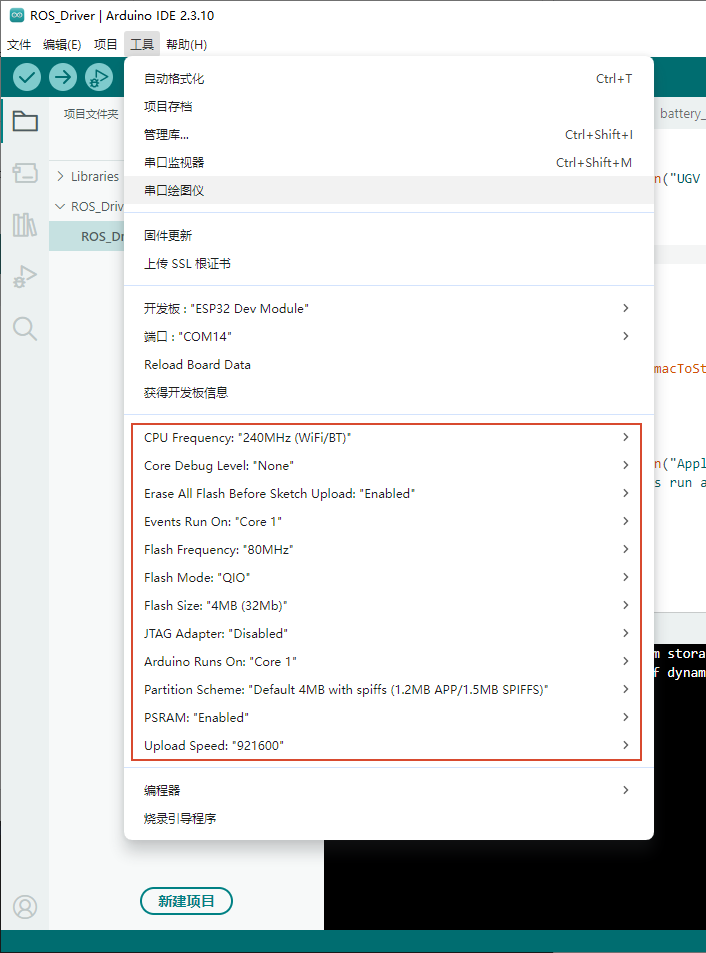Expand Partition Scheme submenu
Screen dimensions: 706x953
coord(389,689)
